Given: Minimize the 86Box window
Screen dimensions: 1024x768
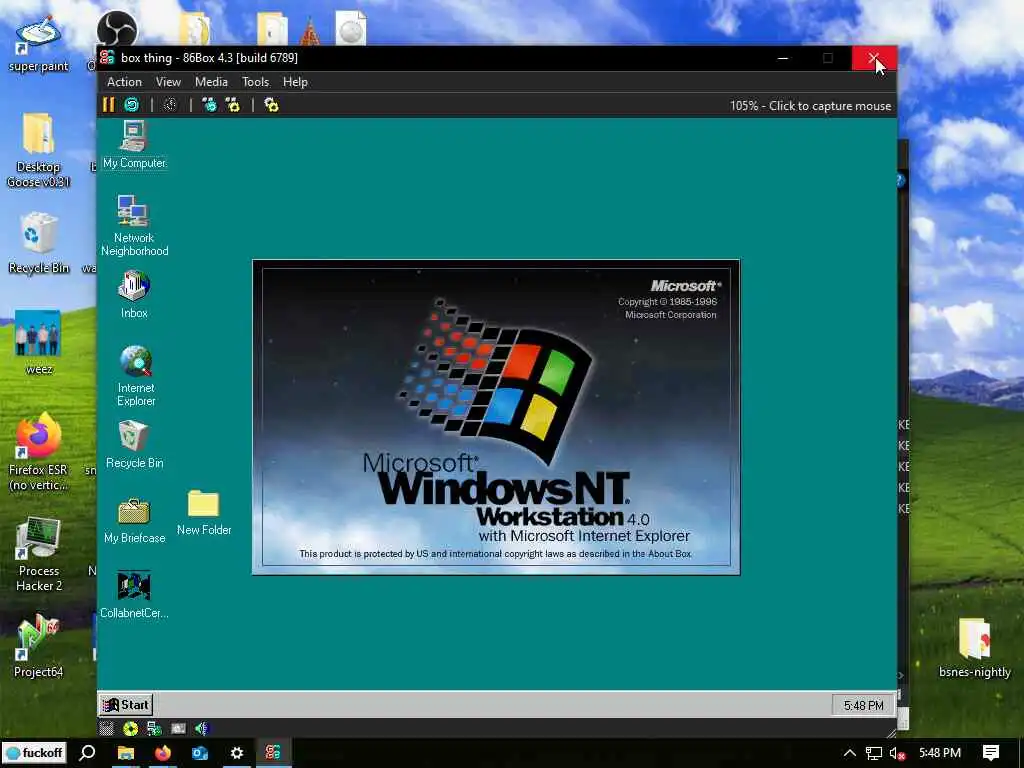Looking at the screenshot, I should pos(783,58).
